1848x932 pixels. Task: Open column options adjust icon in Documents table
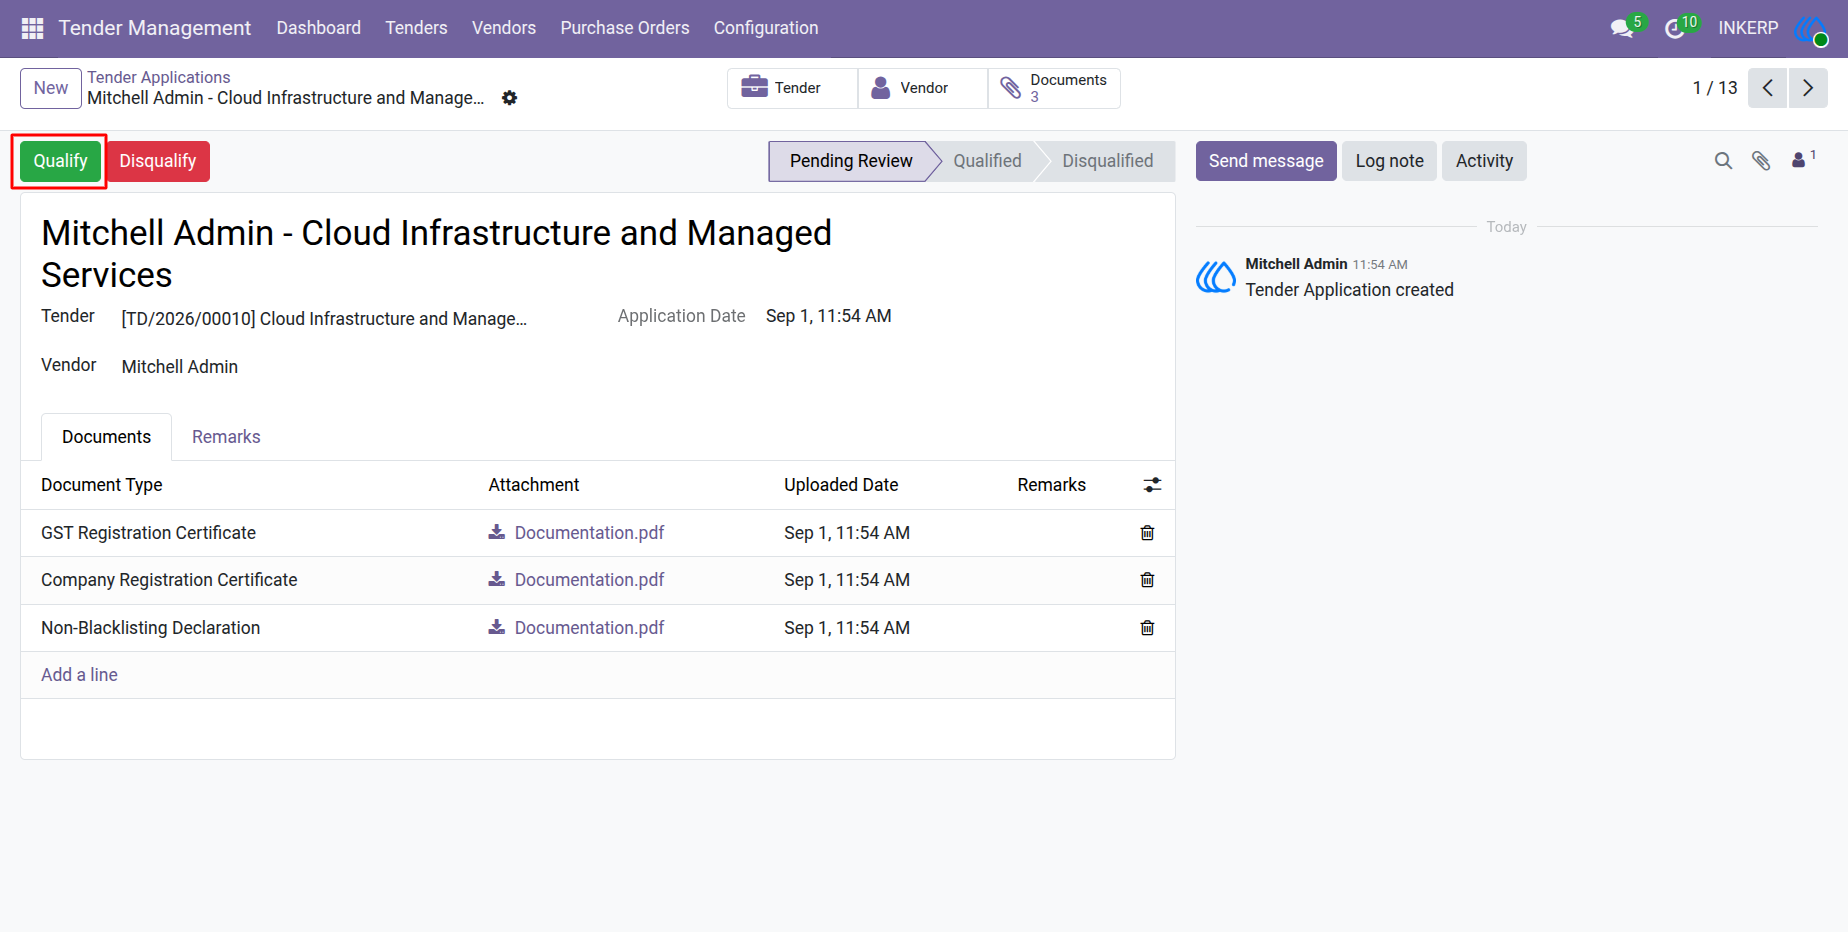click(1152, 485)
